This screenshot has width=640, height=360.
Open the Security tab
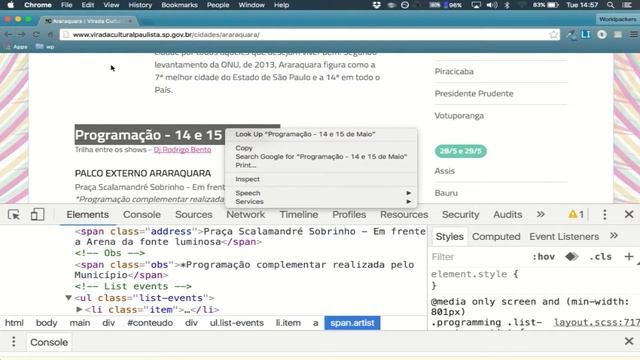tap(460, 214)
